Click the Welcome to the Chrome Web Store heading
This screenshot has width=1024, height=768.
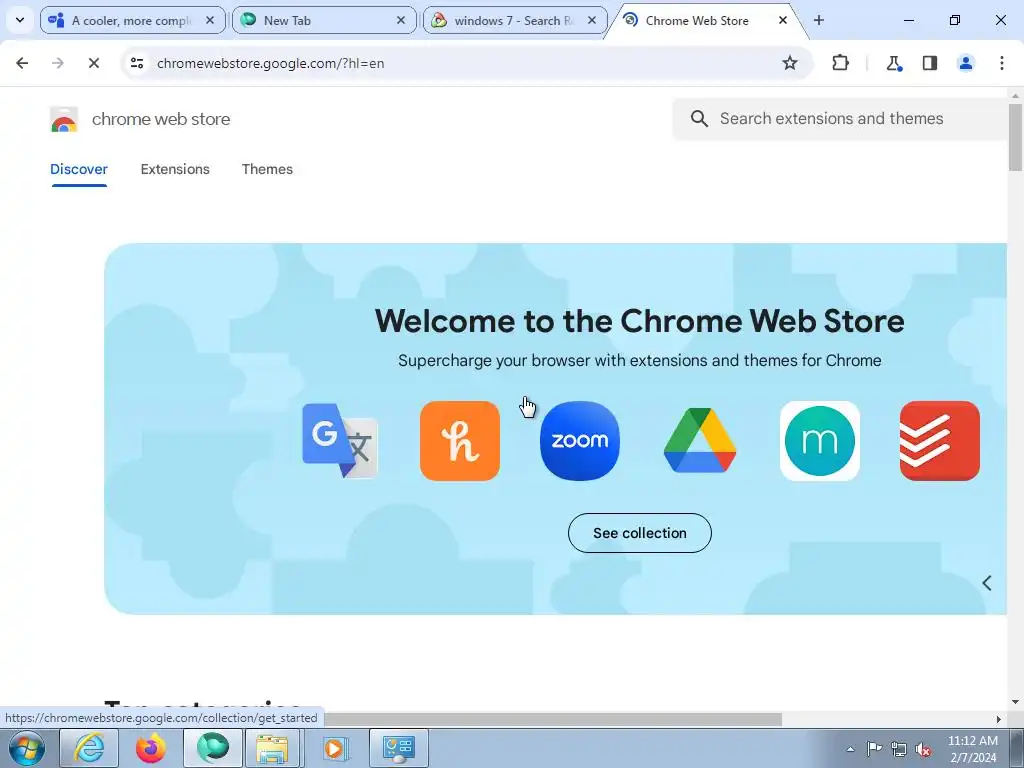tap(639, 321)
